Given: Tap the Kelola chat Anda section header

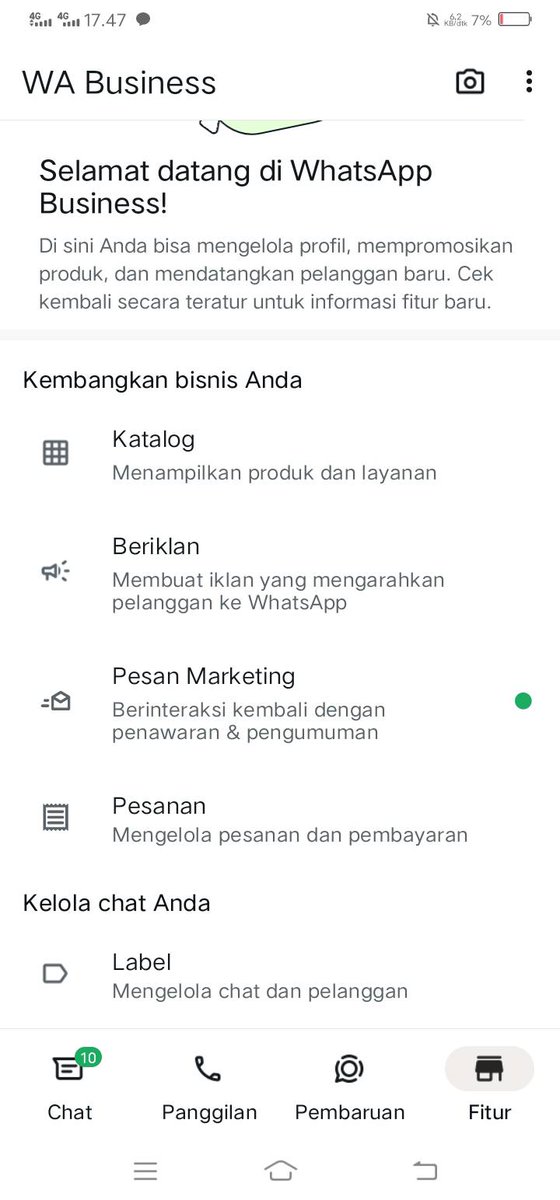Looking at the screenshot, I should coord(116,903).
